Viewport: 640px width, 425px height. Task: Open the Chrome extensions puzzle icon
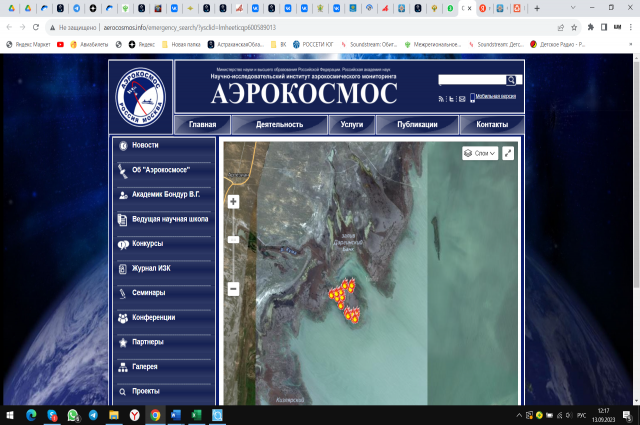click(591, 27)
